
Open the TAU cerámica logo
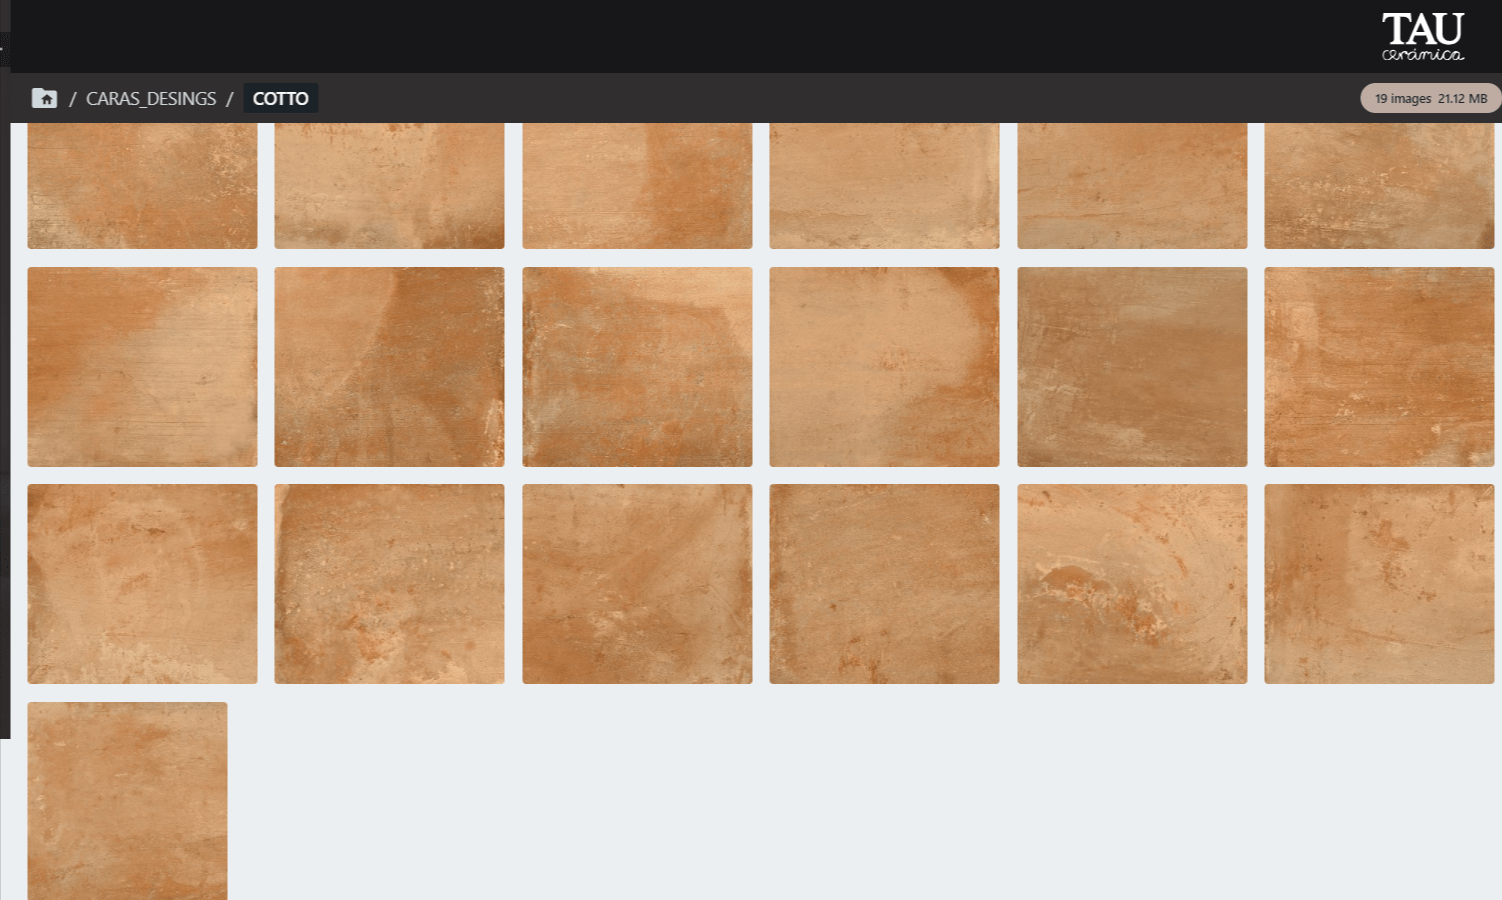click(x=1423, y=36)
